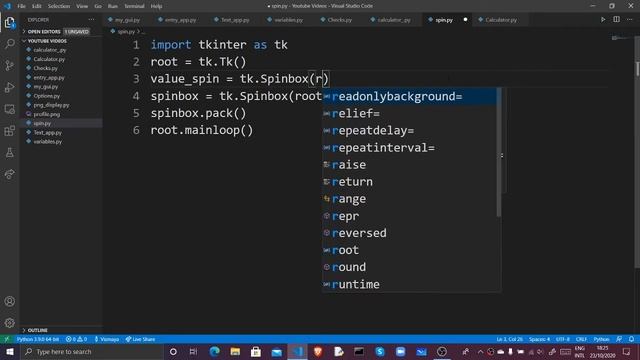Open profile.png in Explorer
Viewport: 640px width, 360px height.
point(47,114)
